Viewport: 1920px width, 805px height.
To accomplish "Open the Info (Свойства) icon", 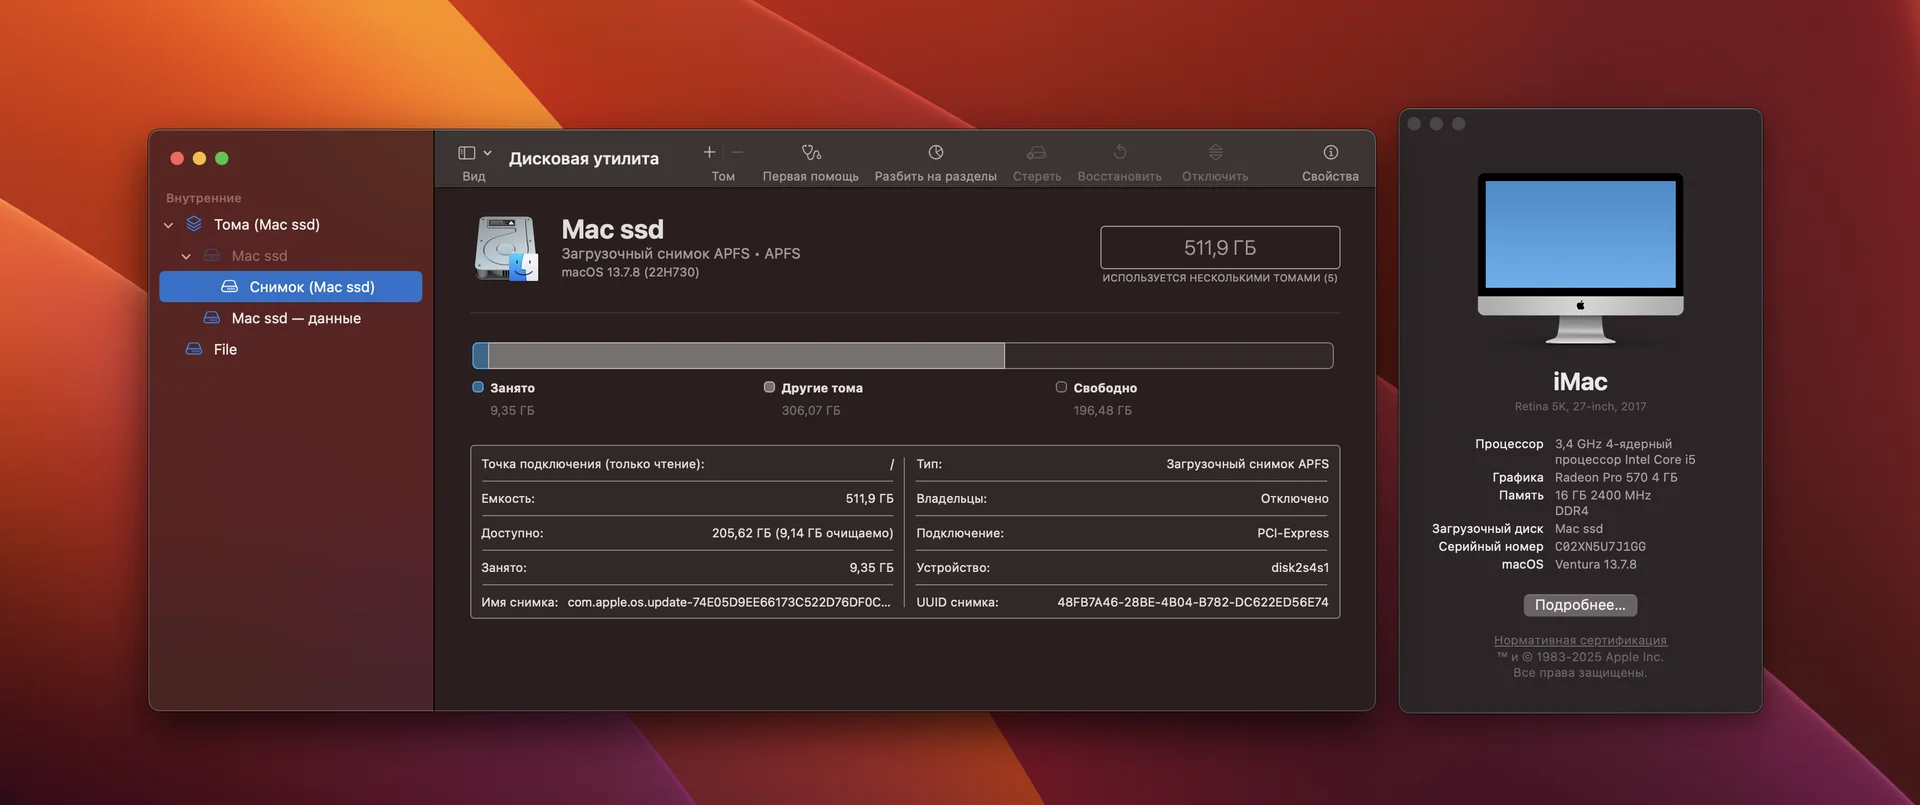I will [1330, 152].
